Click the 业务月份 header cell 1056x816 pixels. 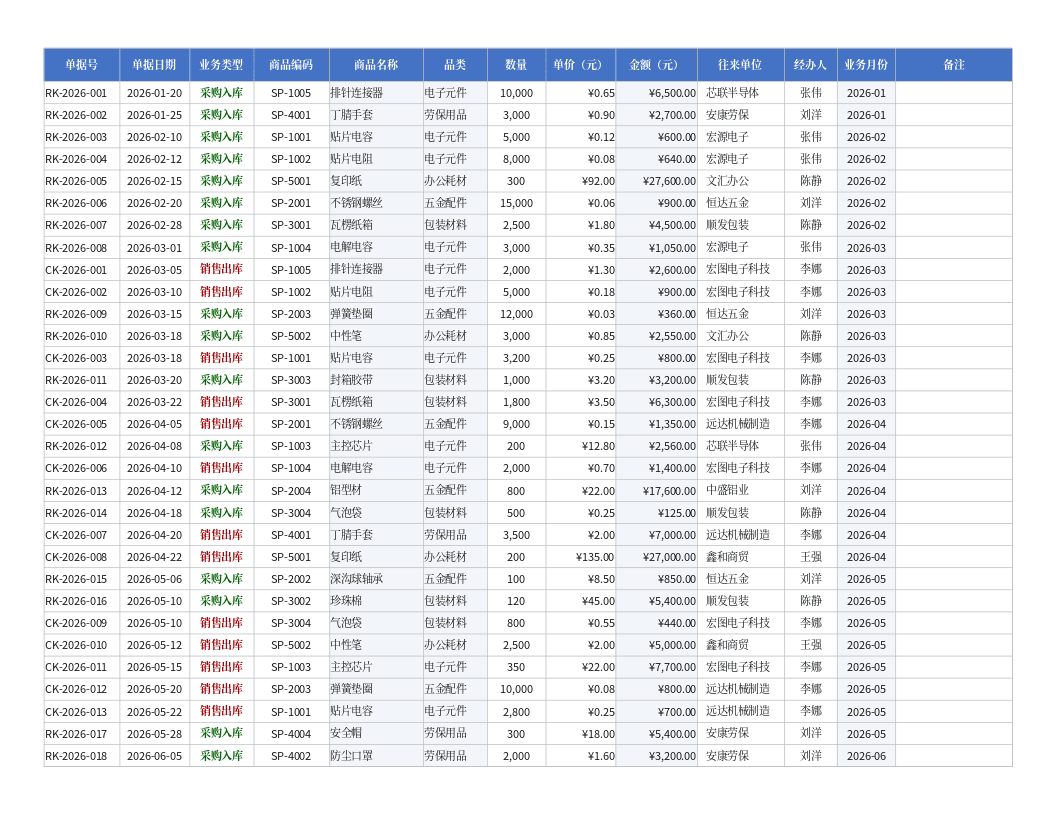coord(866,65)
